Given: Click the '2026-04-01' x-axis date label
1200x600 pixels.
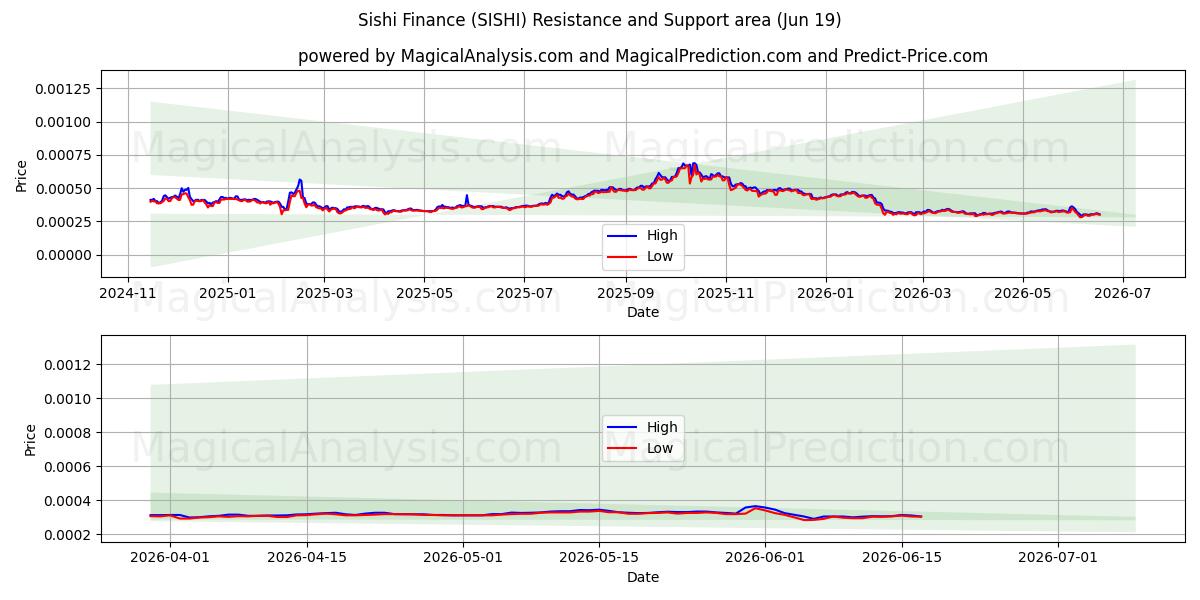Looking at the screenshot, I should point(170,559).
